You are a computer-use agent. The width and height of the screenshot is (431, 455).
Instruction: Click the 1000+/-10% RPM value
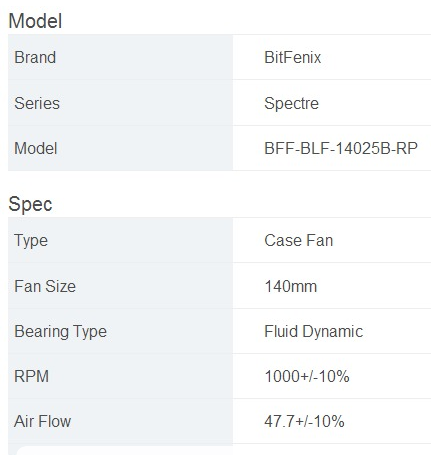[x=307, y=376]
